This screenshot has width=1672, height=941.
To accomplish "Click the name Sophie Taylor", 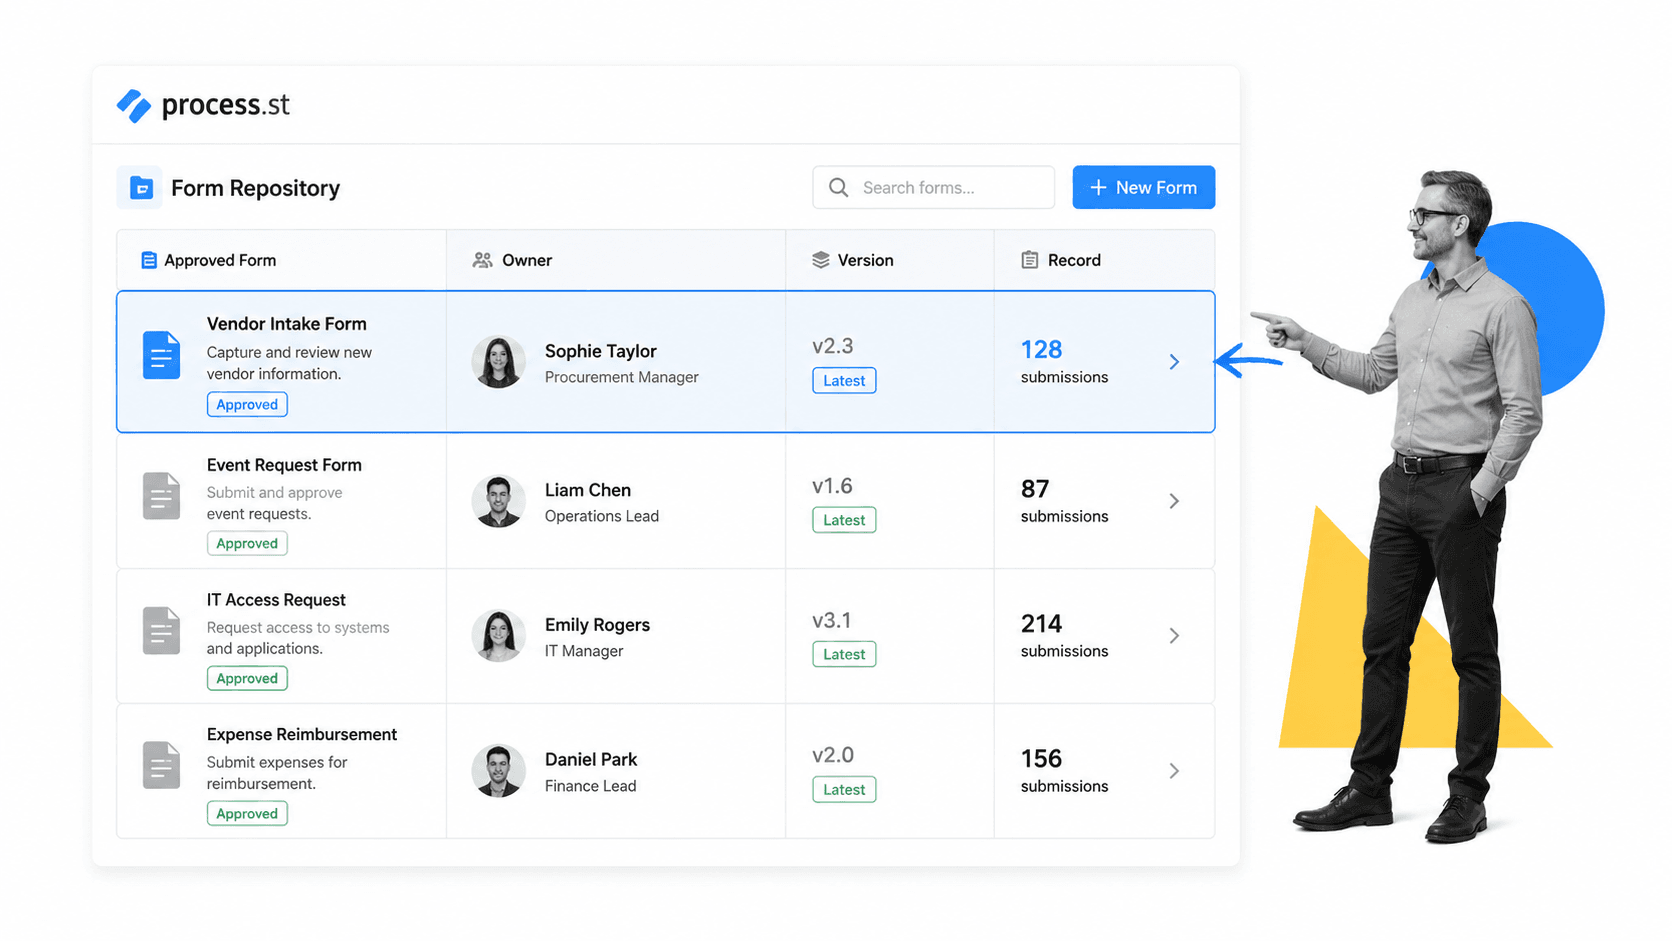I will pyautogui.click(x=600, y=351).
